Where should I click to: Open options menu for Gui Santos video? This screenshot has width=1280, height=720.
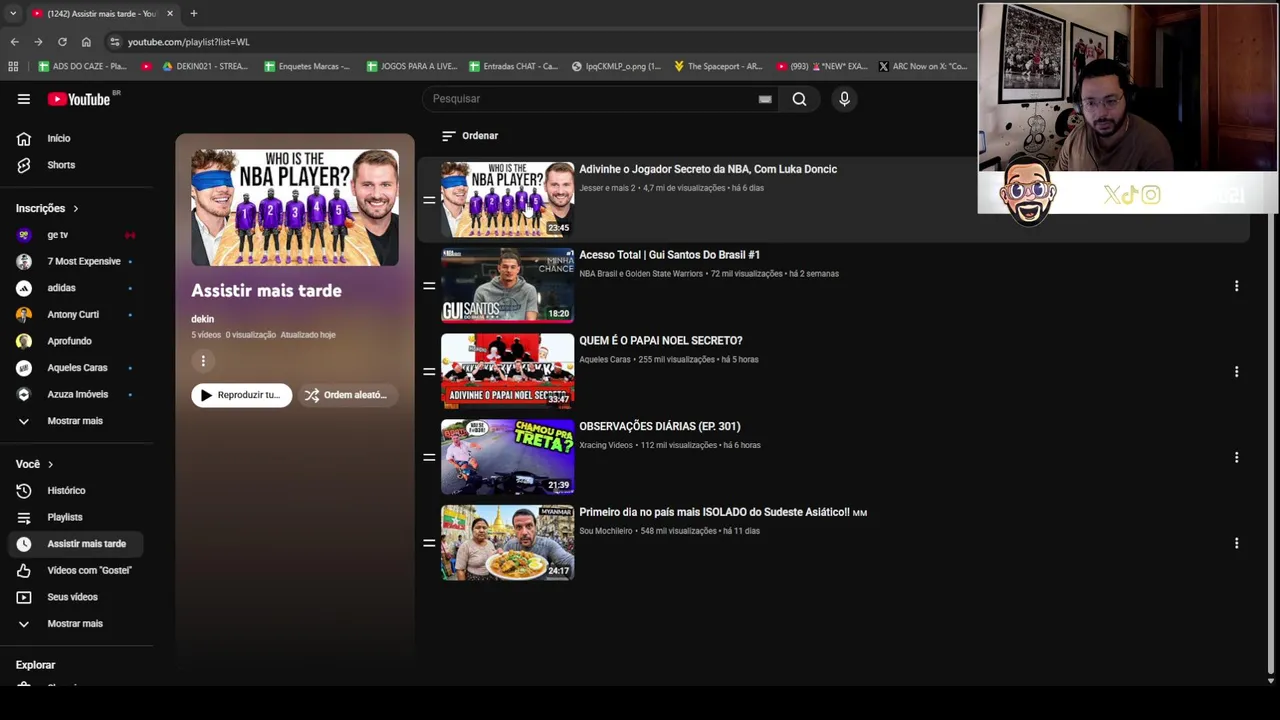[1236, 286]
